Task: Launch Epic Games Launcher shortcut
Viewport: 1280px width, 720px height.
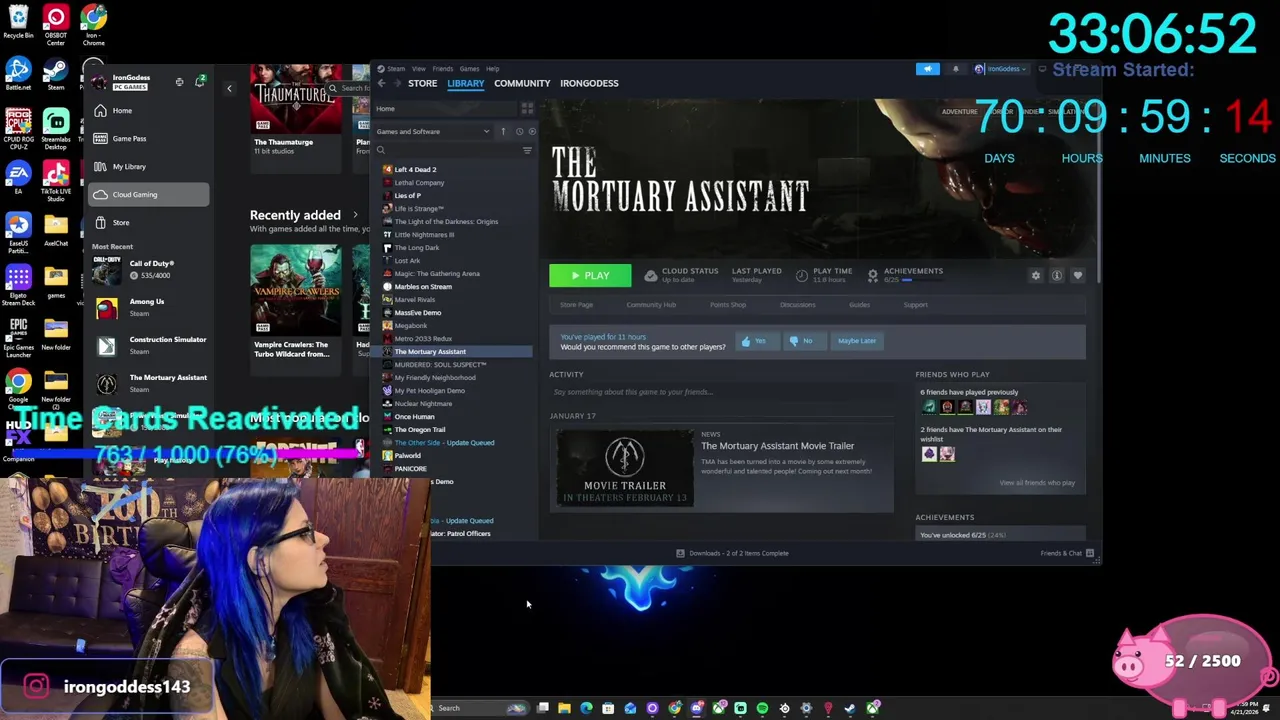Action: [x=18, y=338]
